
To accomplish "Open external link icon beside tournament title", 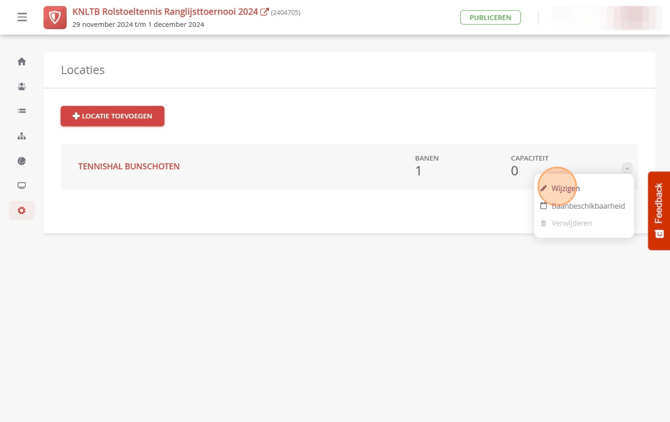I will click(x=264, y=12).
